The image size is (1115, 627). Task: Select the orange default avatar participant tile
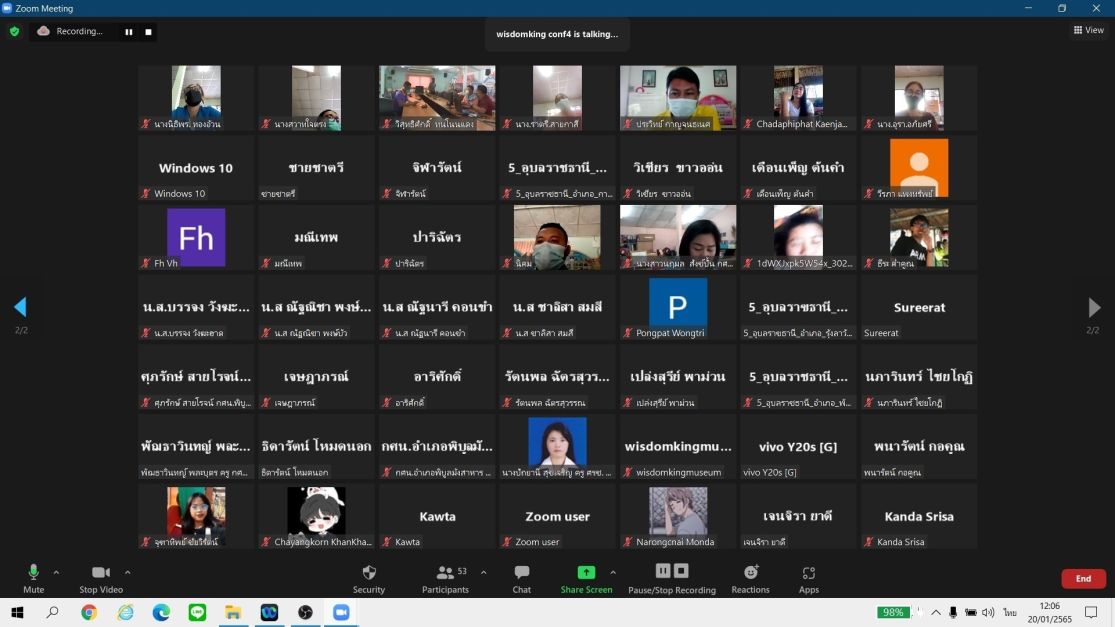click(919, 168)
